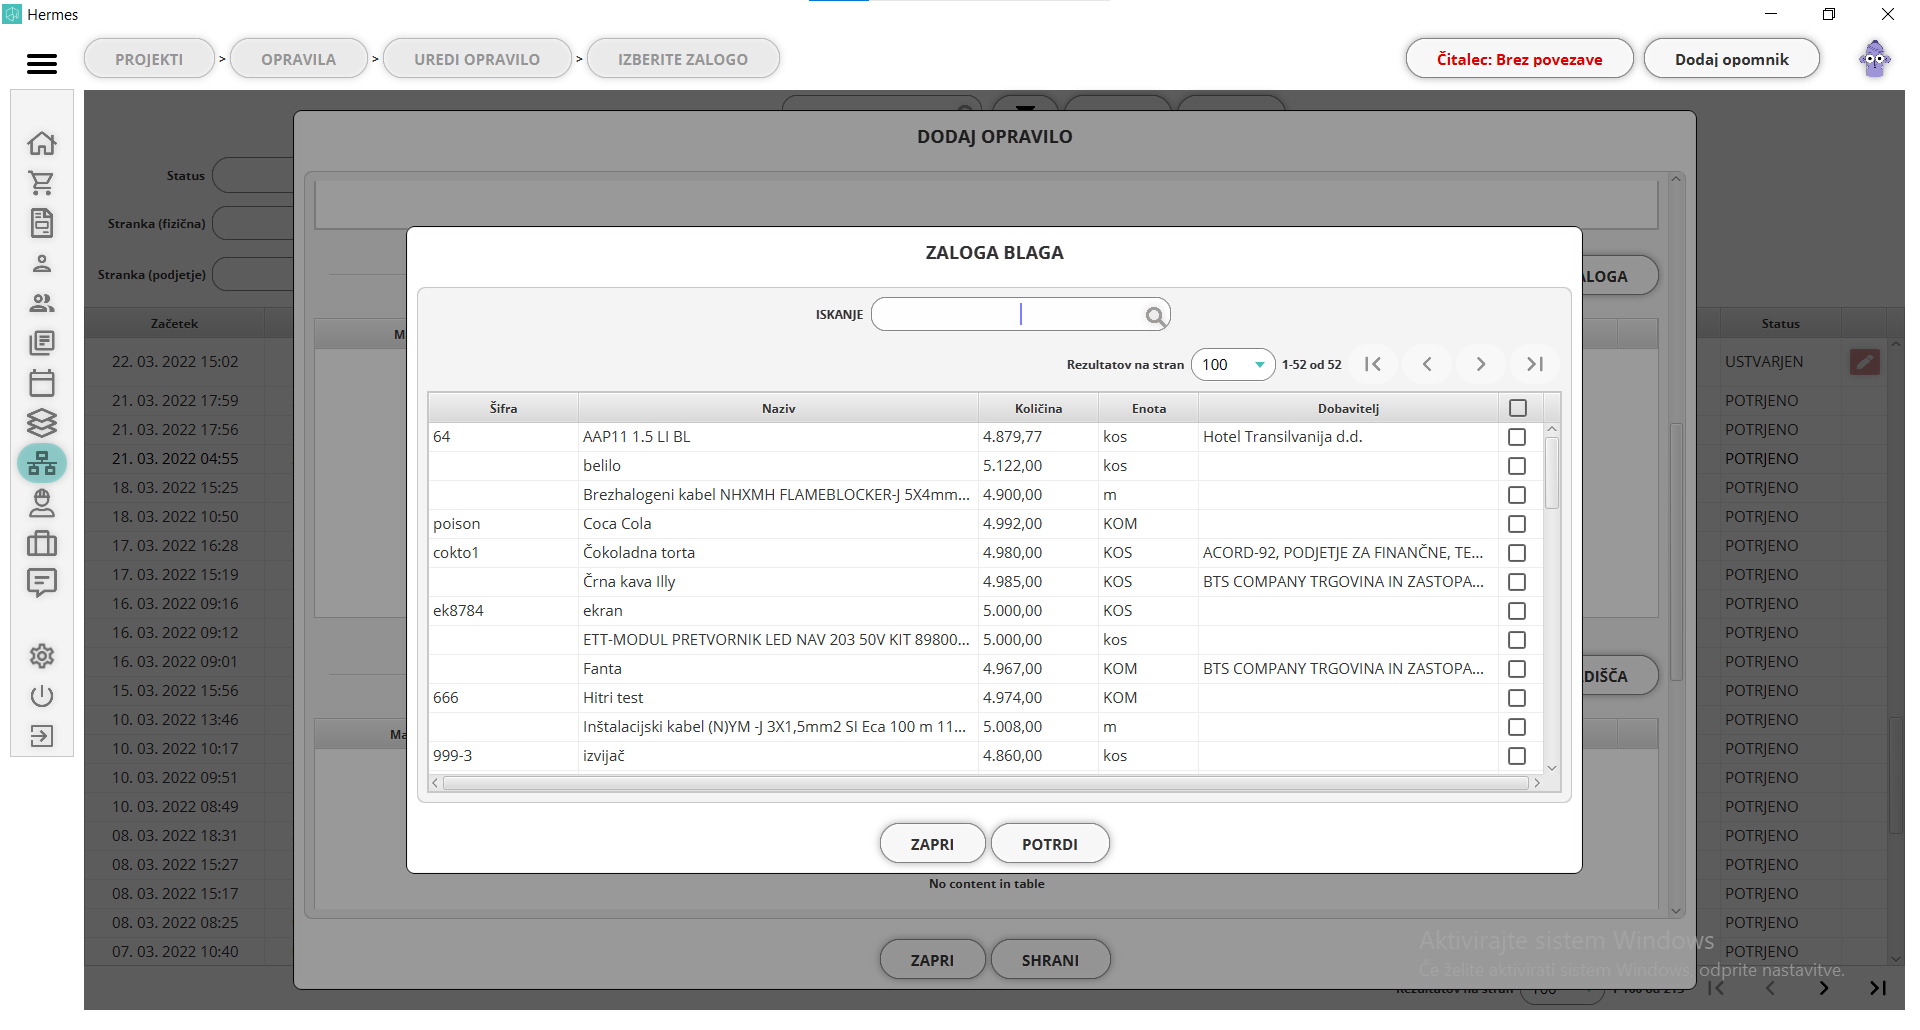Viewport: 1920px width, 1030px height.
Task: Click the PROJEKTI breadcrumb
Action: [x=149, y=59]
